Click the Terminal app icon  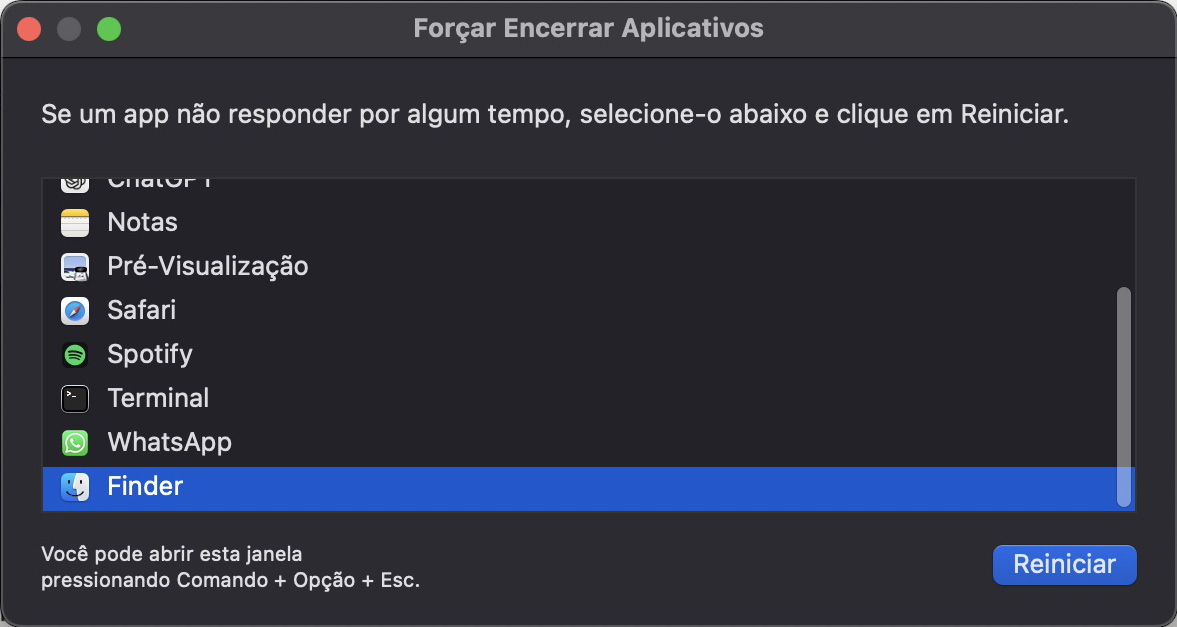[75, 398]
